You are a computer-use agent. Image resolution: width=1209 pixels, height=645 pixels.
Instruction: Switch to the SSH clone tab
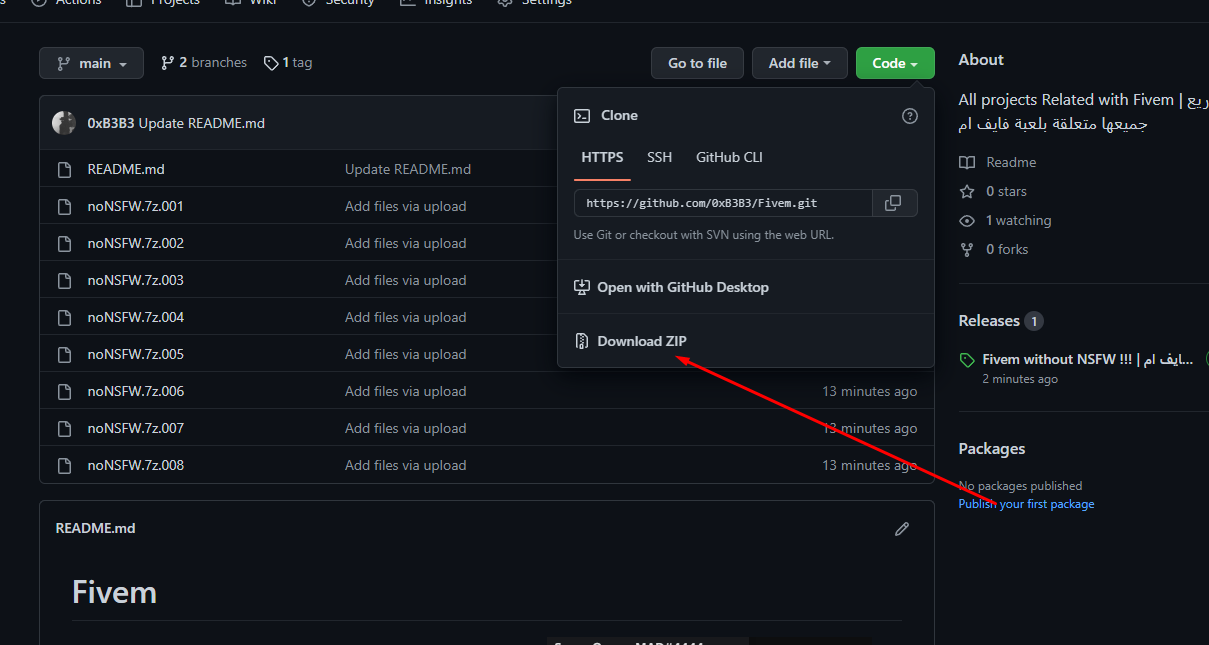(x=659, y=157)
